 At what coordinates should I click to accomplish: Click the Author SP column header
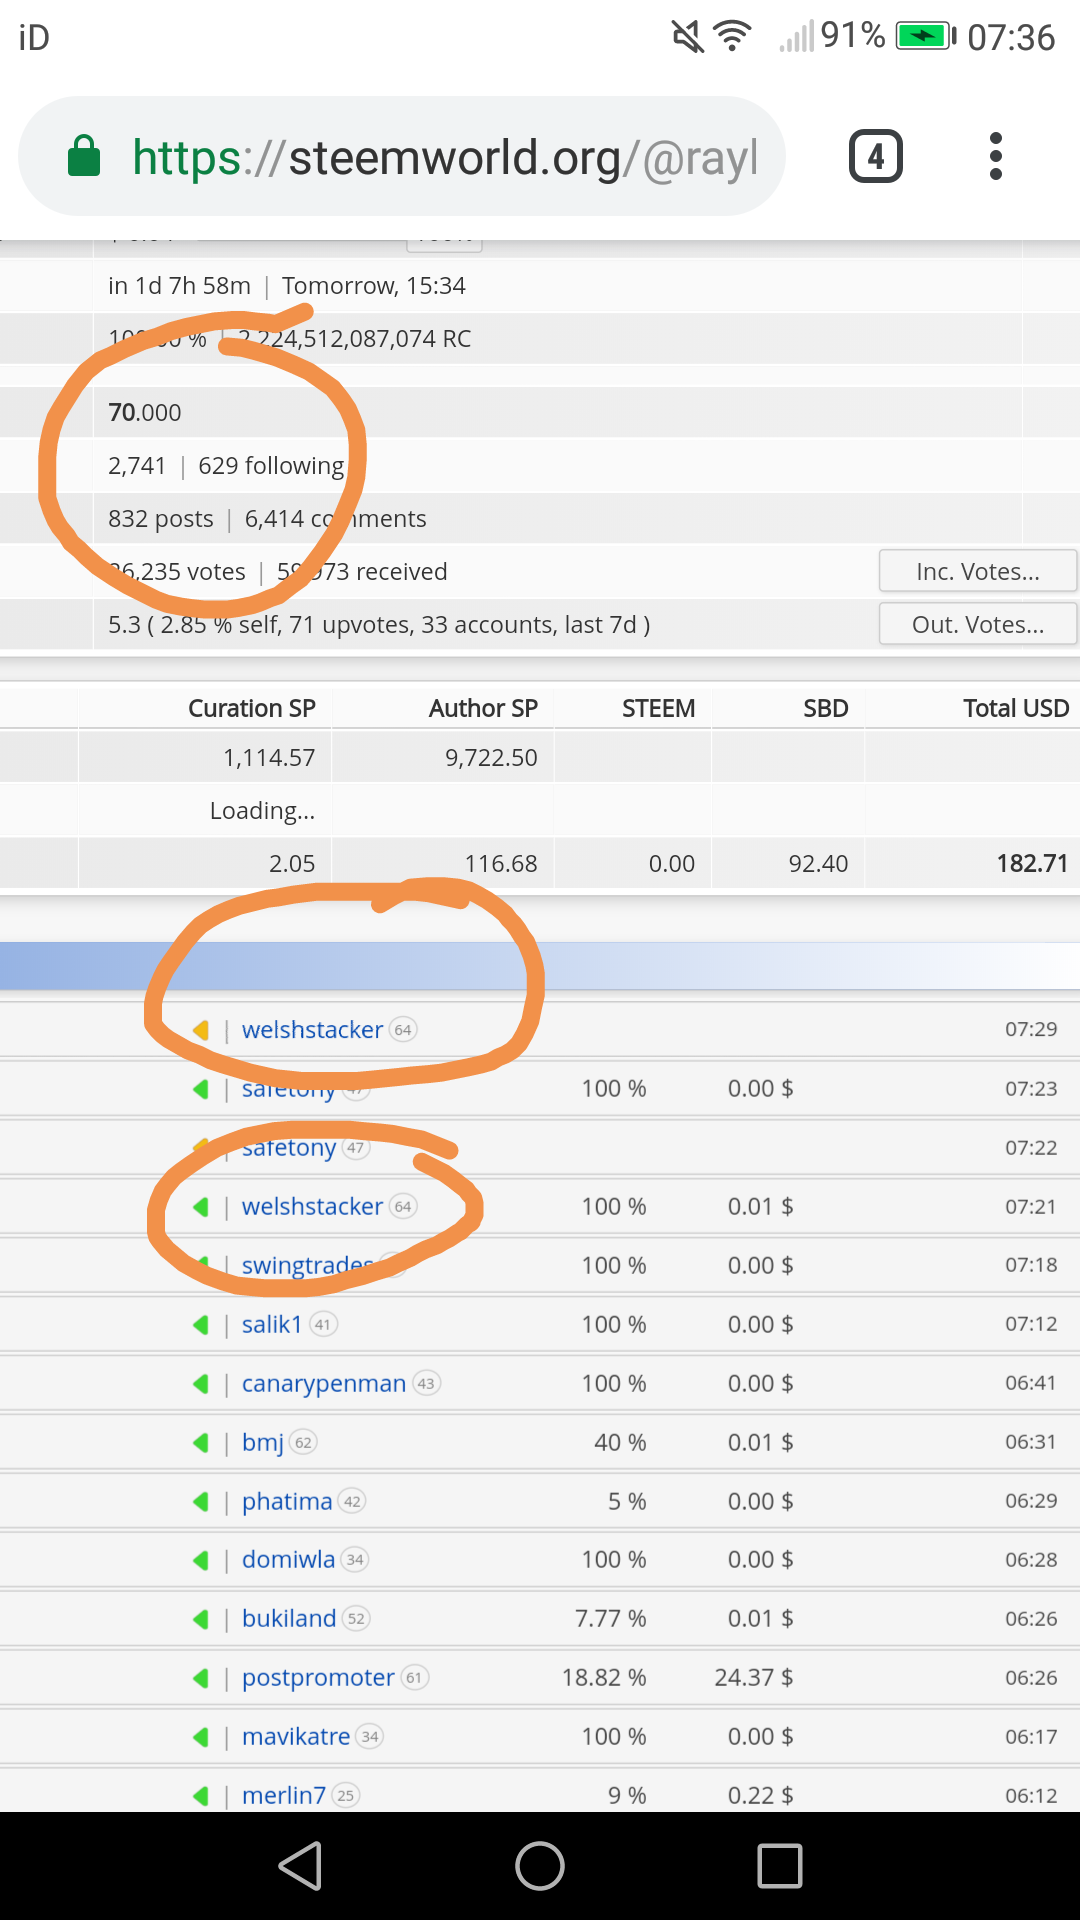[x=483, y=708]
